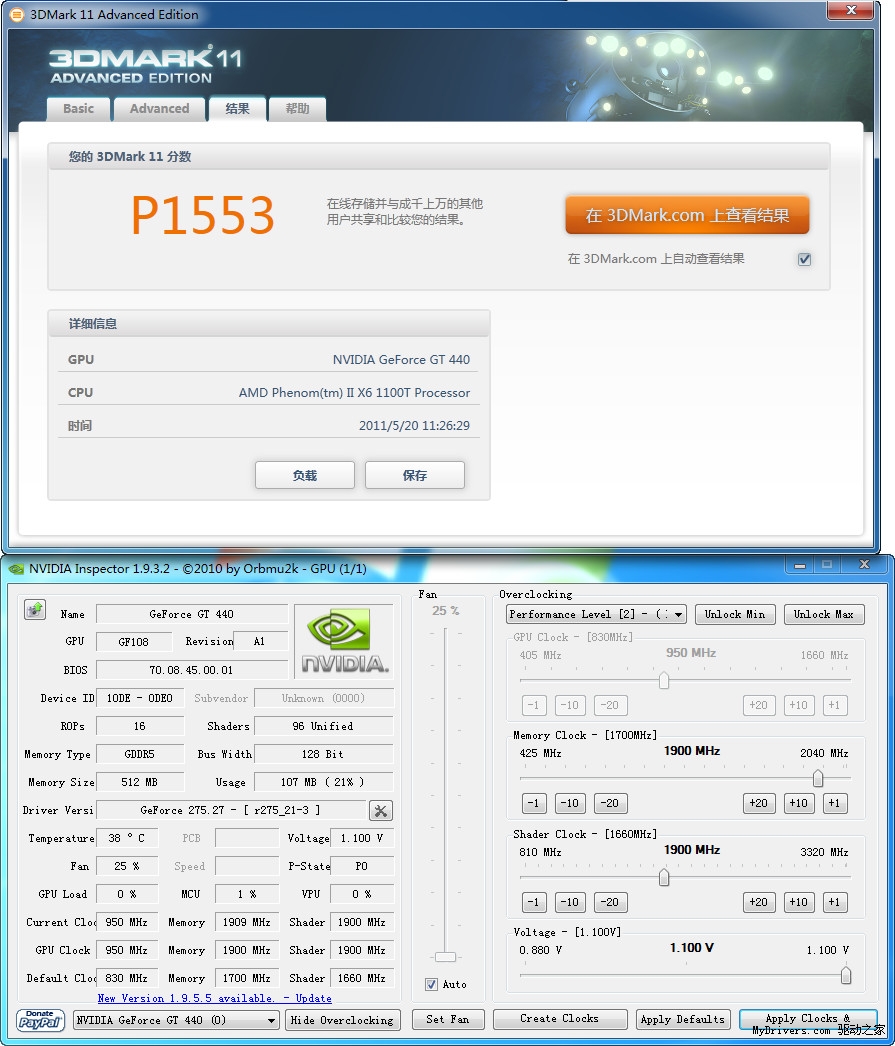Increase Shader Clock by 10 MHz
895x1046 pixels.
(x=799, y=903)
